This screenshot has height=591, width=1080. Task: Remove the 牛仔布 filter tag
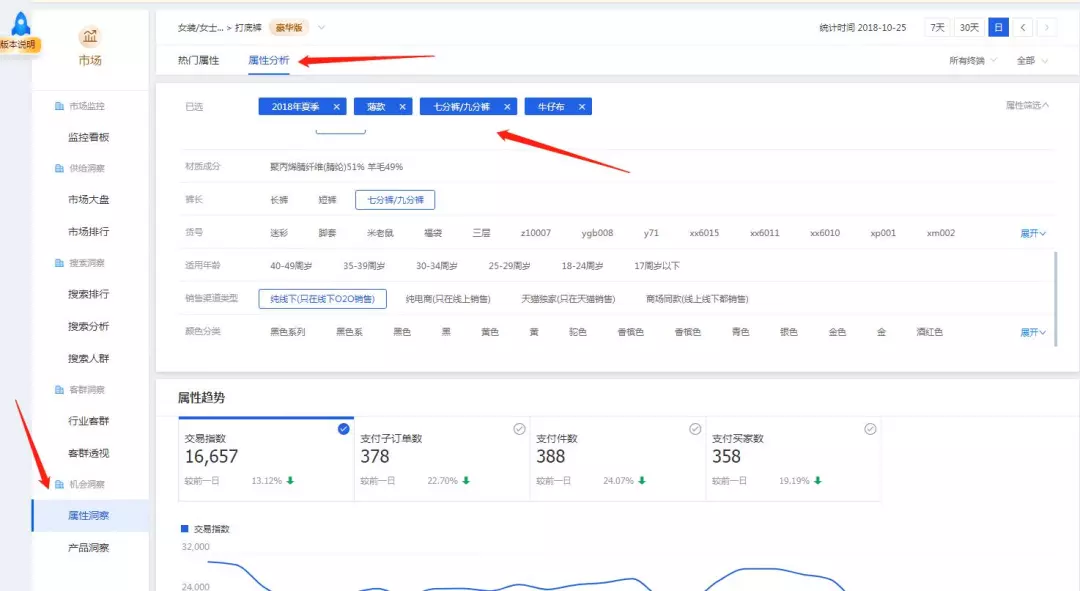(x=581, y=107)
